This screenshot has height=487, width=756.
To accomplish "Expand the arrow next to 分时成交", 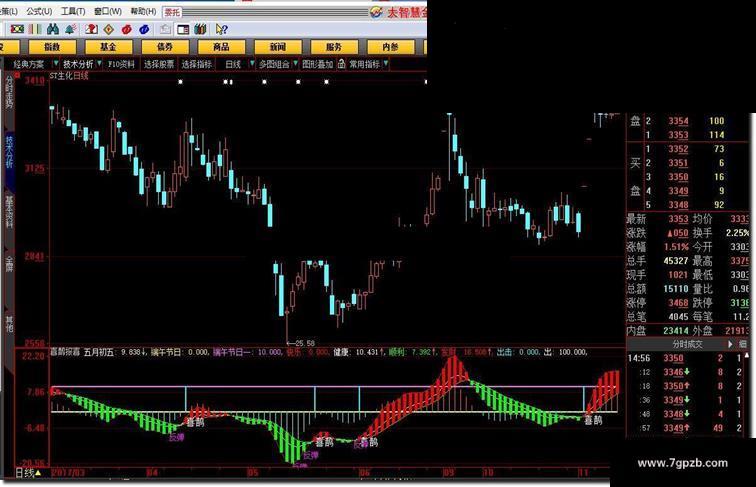I will click(730, 344).
